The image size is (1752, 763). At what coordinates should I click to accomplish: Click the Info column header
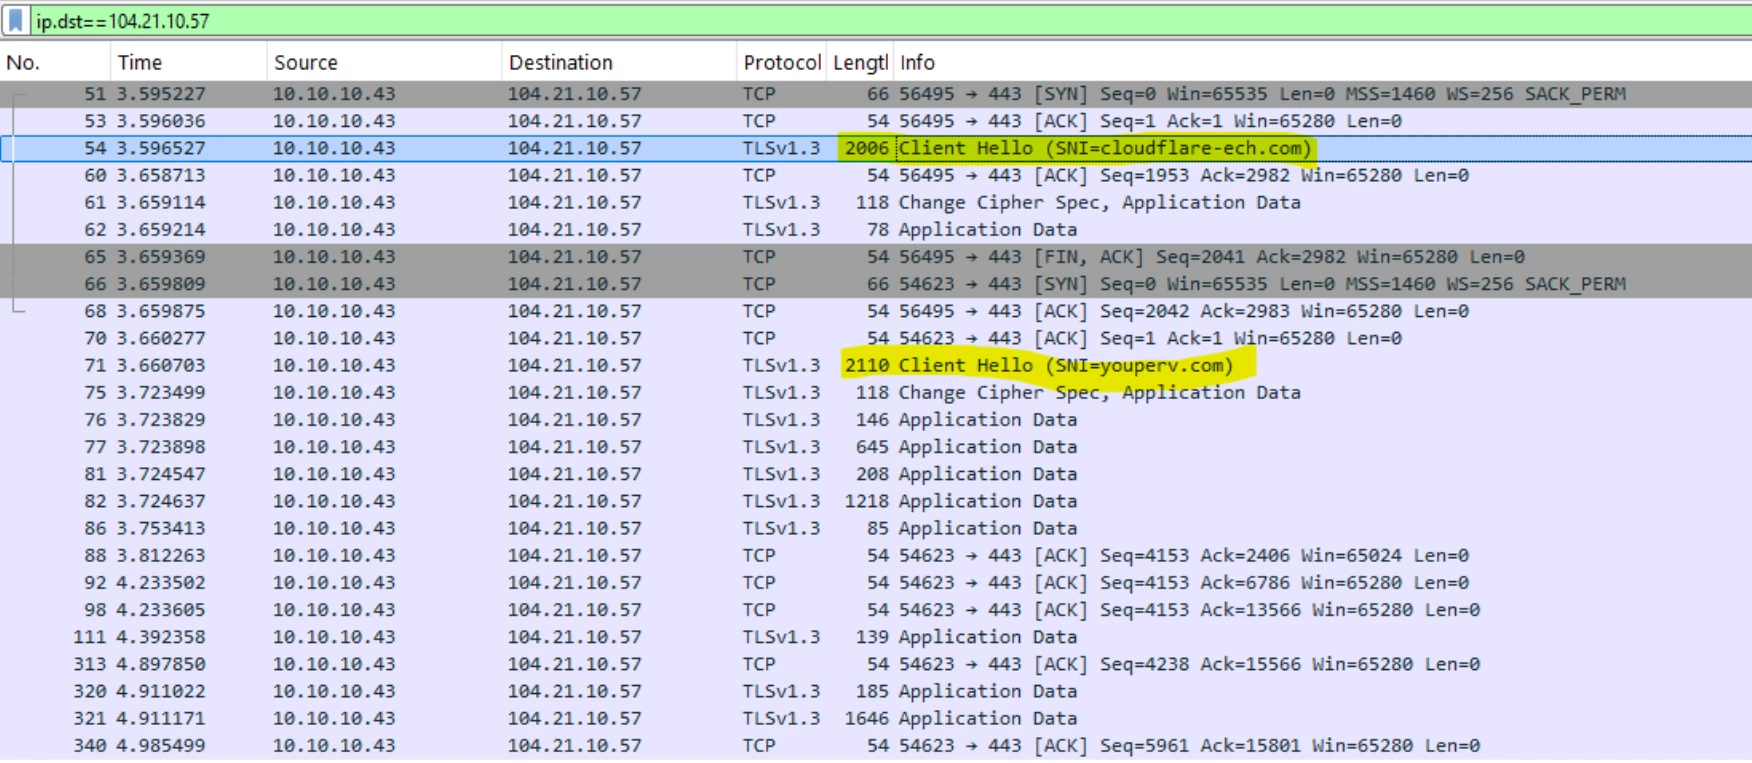pyautogui.click(x=1322, y=62)
